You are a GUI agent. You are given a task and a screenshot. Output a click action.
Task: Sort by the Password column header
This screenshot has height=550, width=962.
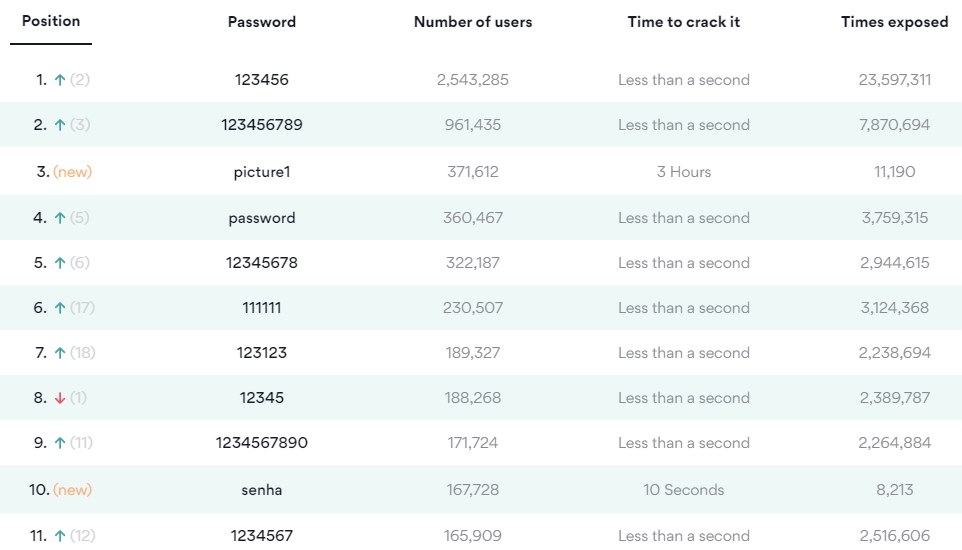pyautogui.click(x=262, y=22)
